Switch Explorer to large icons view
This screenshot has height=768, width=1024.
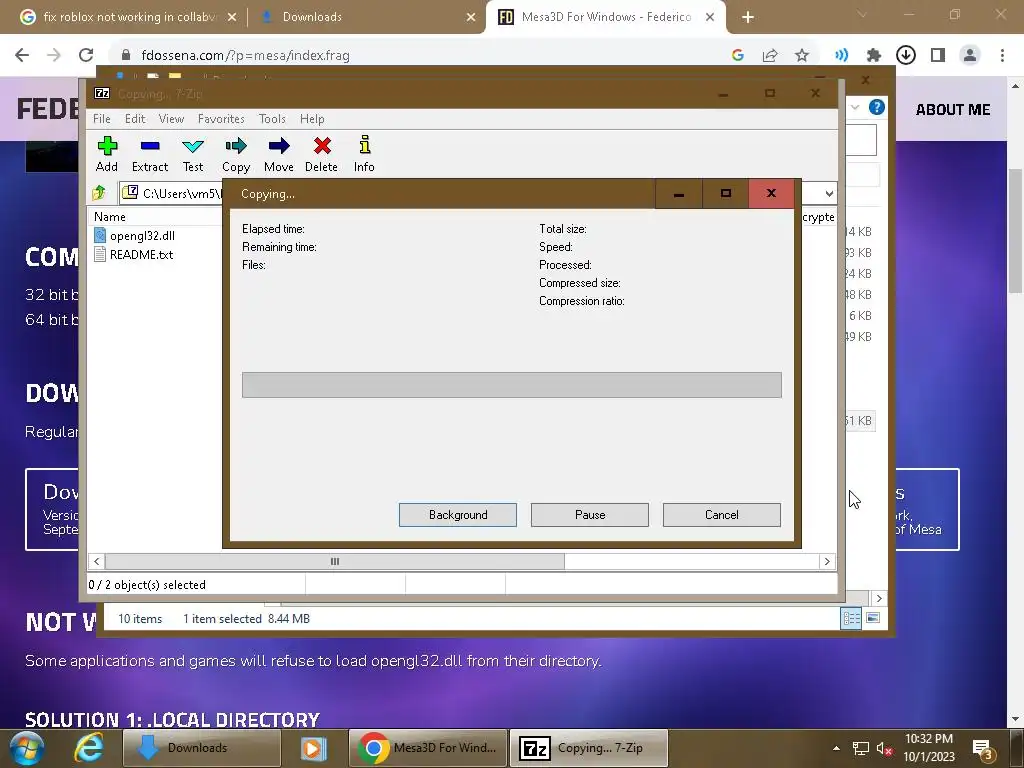[x=873, y=618]
